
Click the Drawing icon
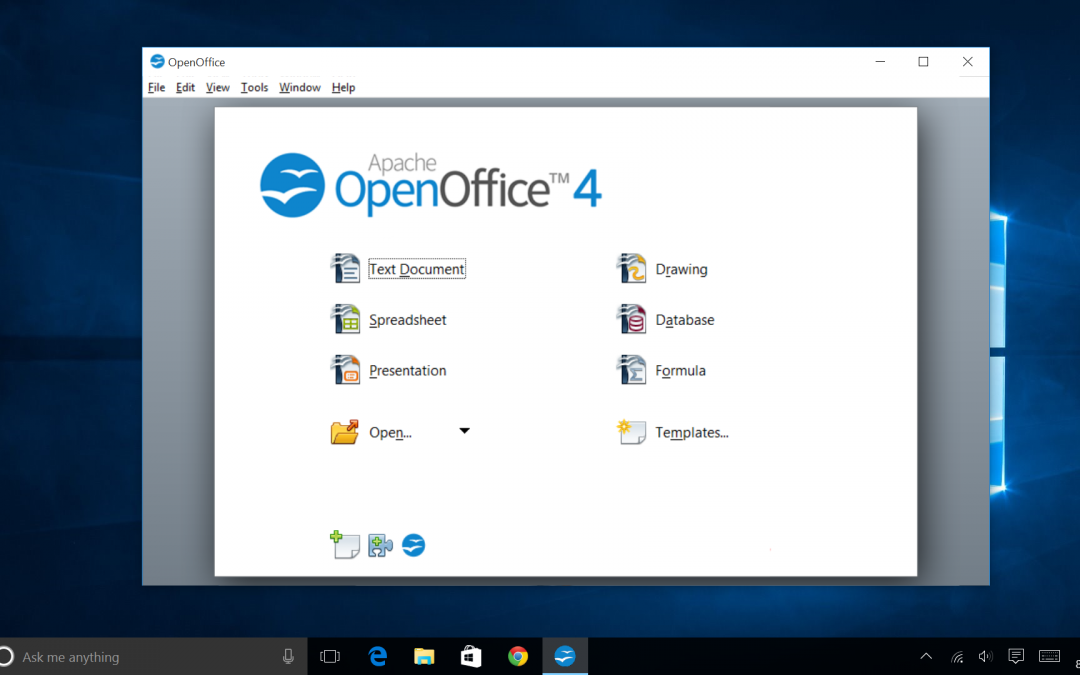[631, 269]
